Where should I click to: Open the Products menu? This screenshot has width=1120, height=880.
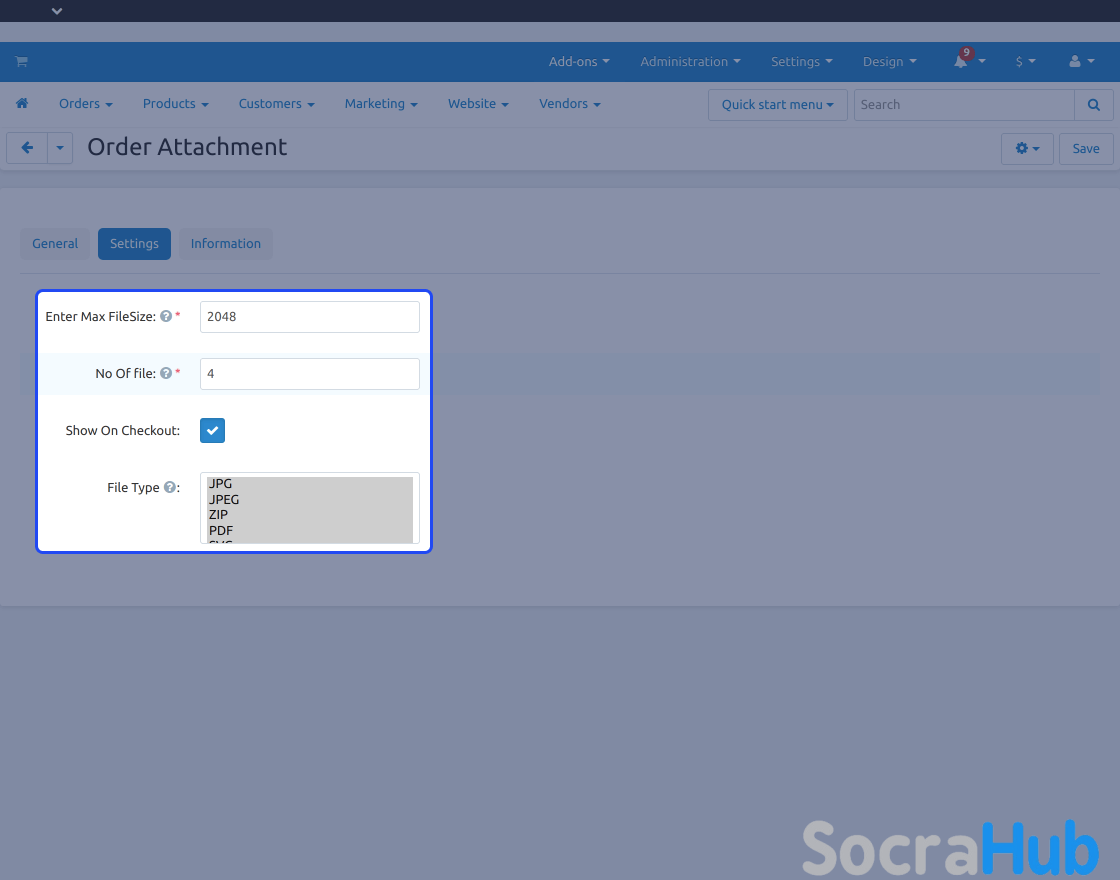(176, 104)
